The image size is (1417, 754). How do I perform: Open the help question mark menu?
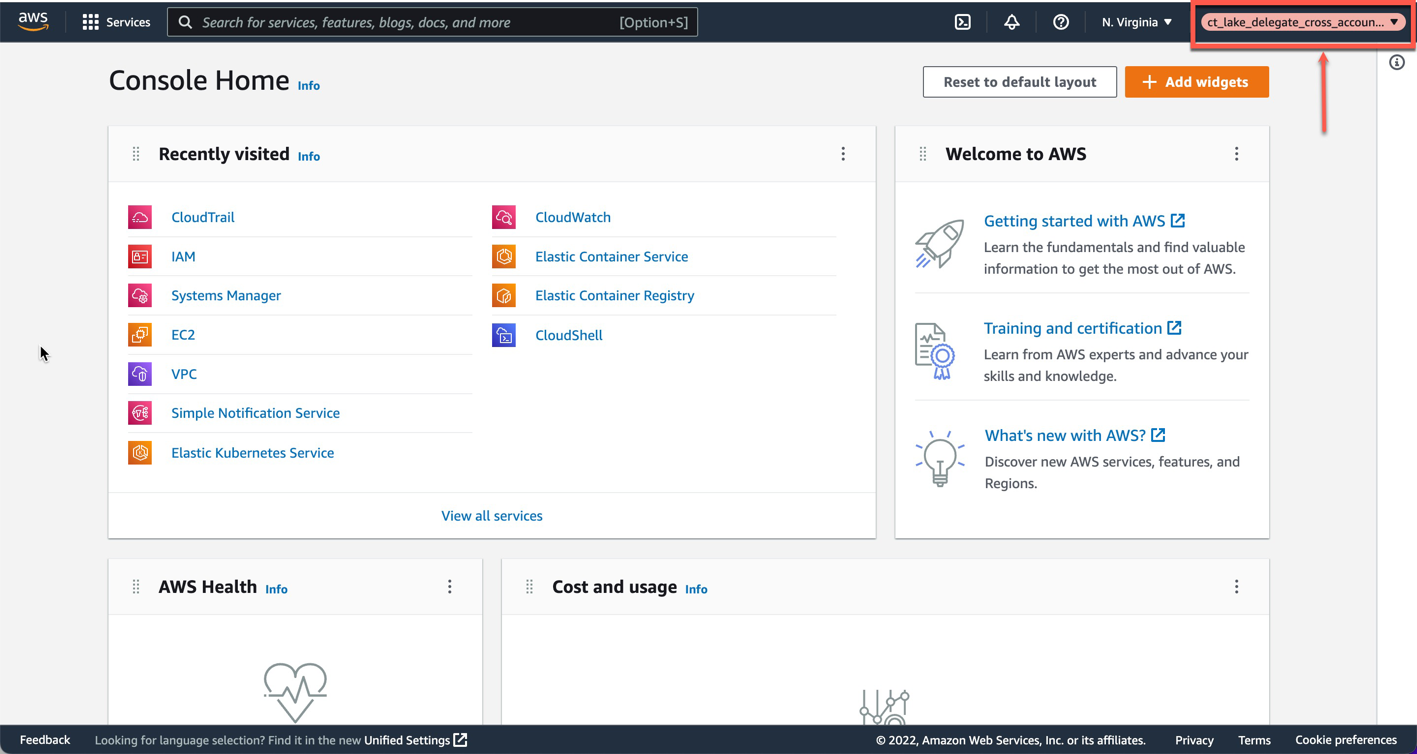(1061, 21)
